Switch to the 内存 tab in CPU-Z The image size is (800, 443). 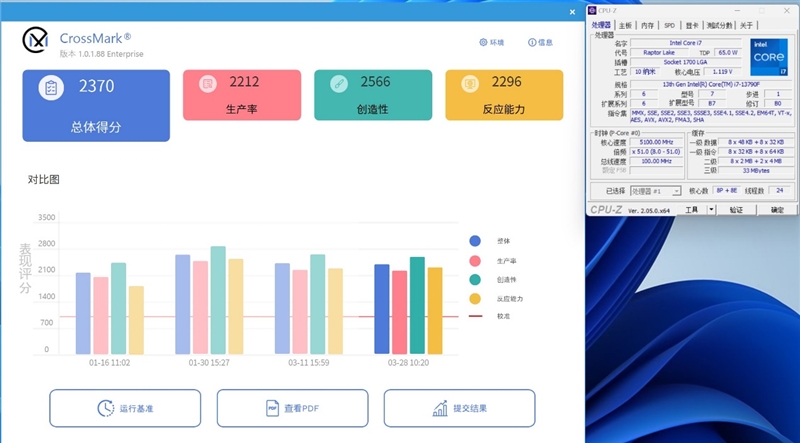coord(647,26)
